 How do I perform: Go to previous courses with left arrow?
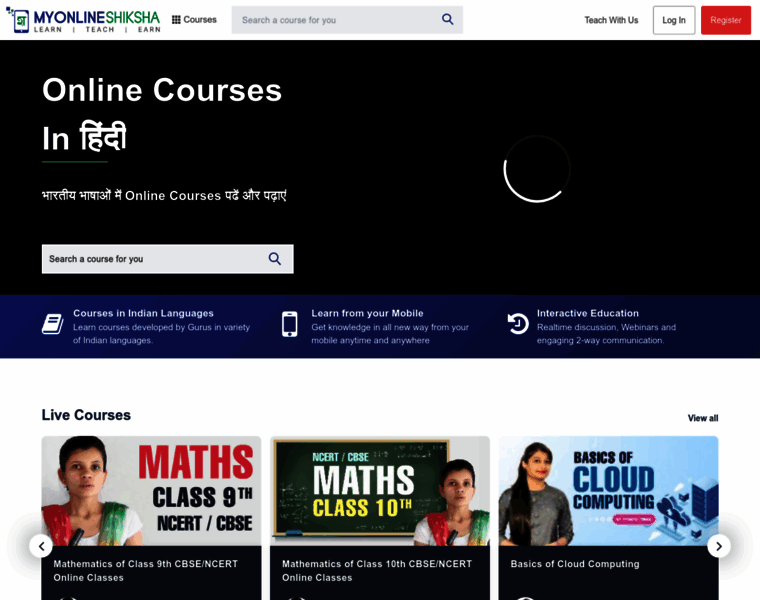41,546
